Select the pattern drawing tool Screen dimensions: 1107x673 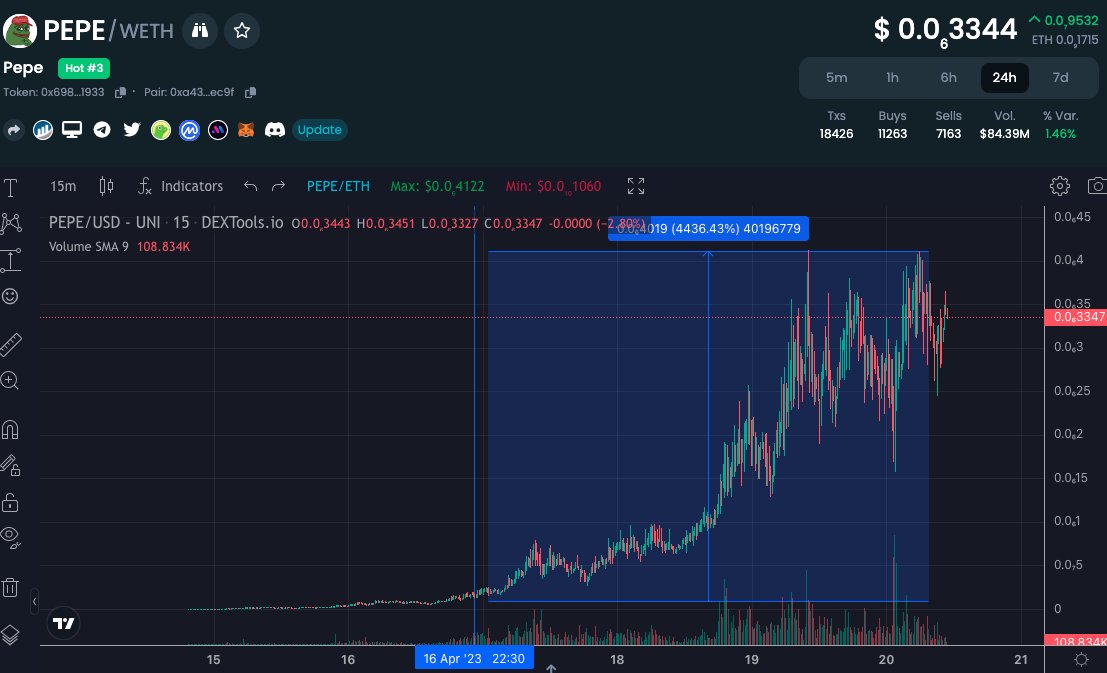[x=11, y=224]
